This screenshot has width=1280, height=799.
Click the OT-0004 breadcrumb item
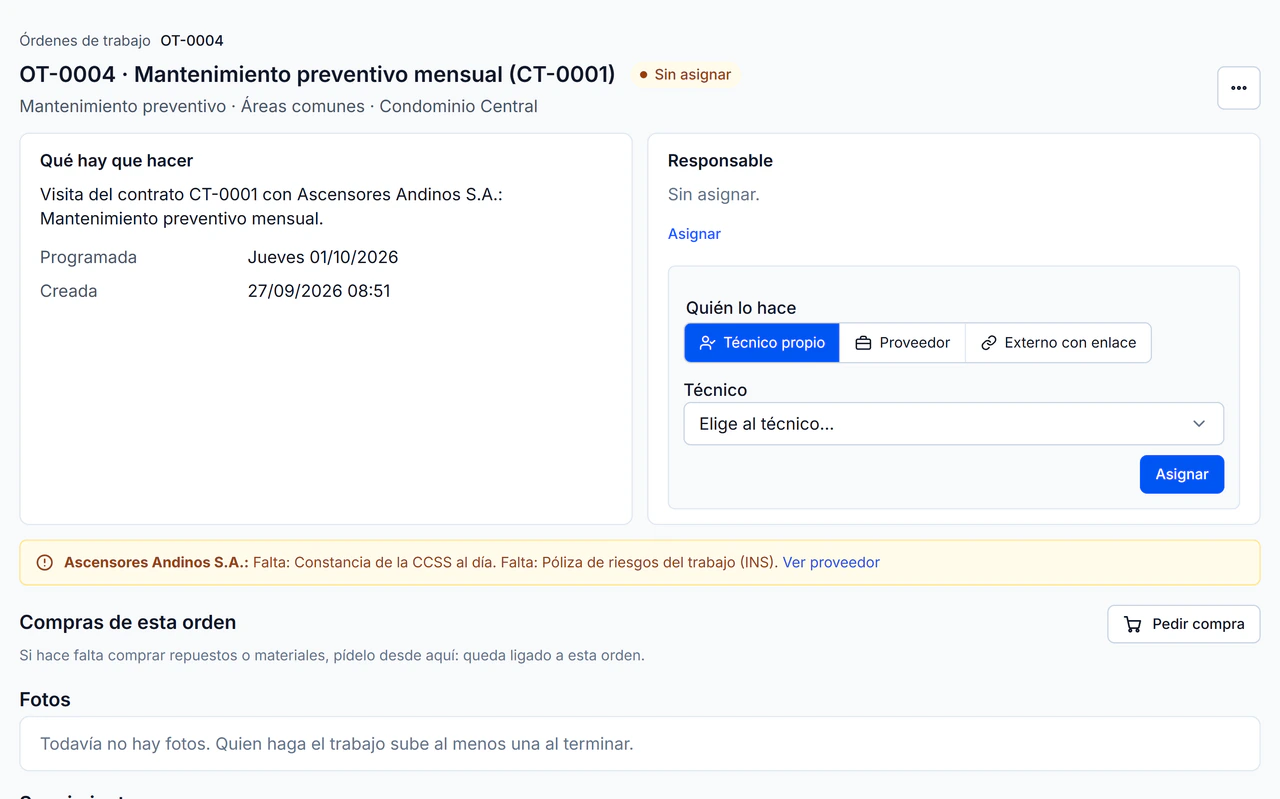192,41
